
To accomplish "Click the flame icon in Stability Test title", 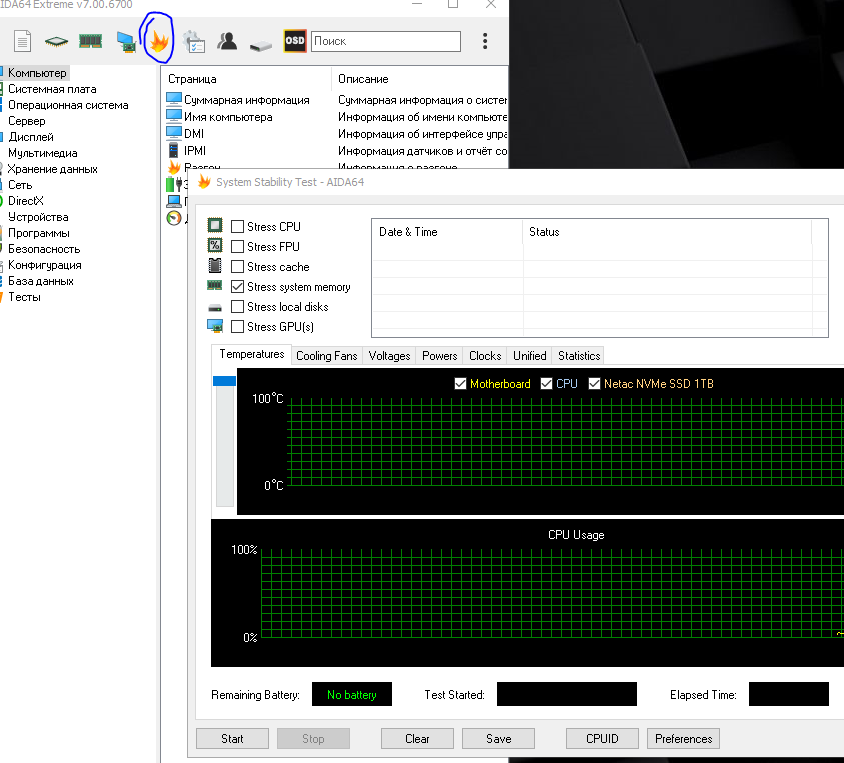I will (204, 182).
